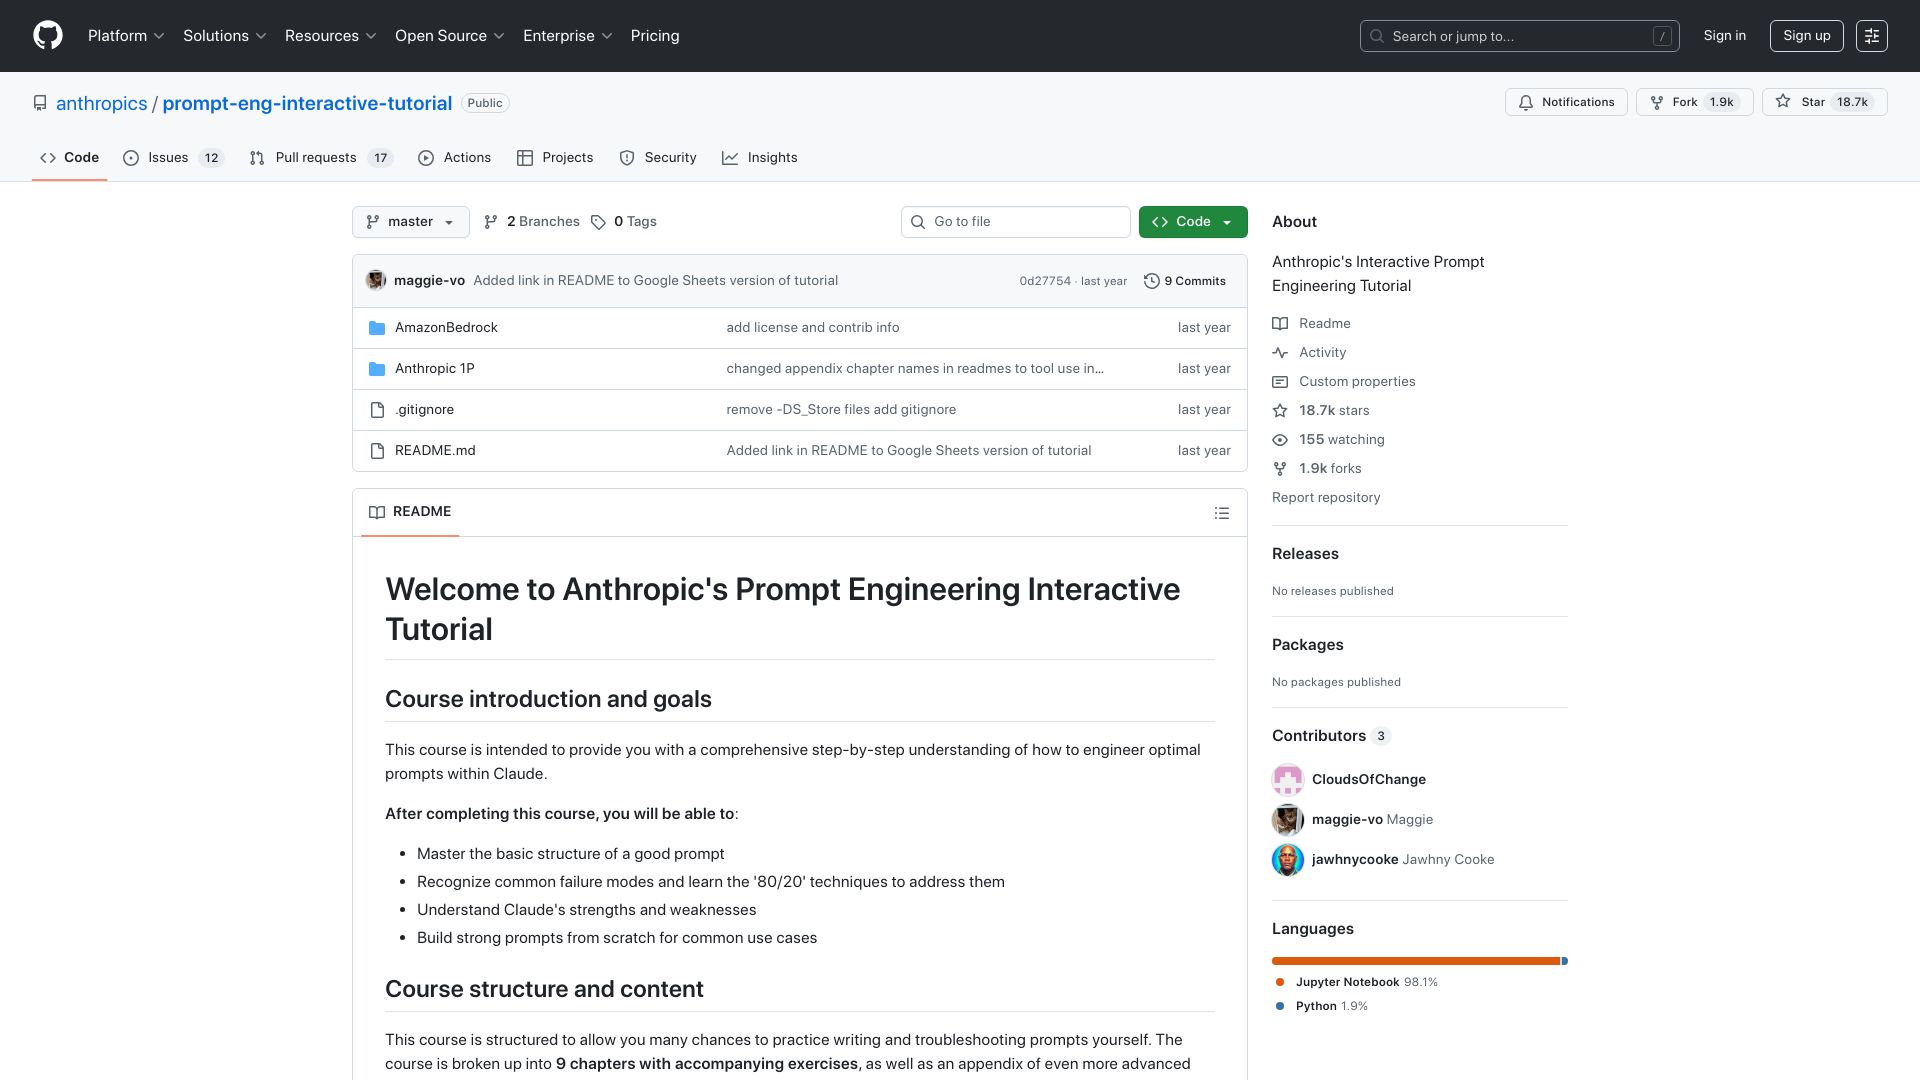This screenshot has height=1080, width=1920.
Task: Click the Sign up button
Action: [x=1806, y=36]
